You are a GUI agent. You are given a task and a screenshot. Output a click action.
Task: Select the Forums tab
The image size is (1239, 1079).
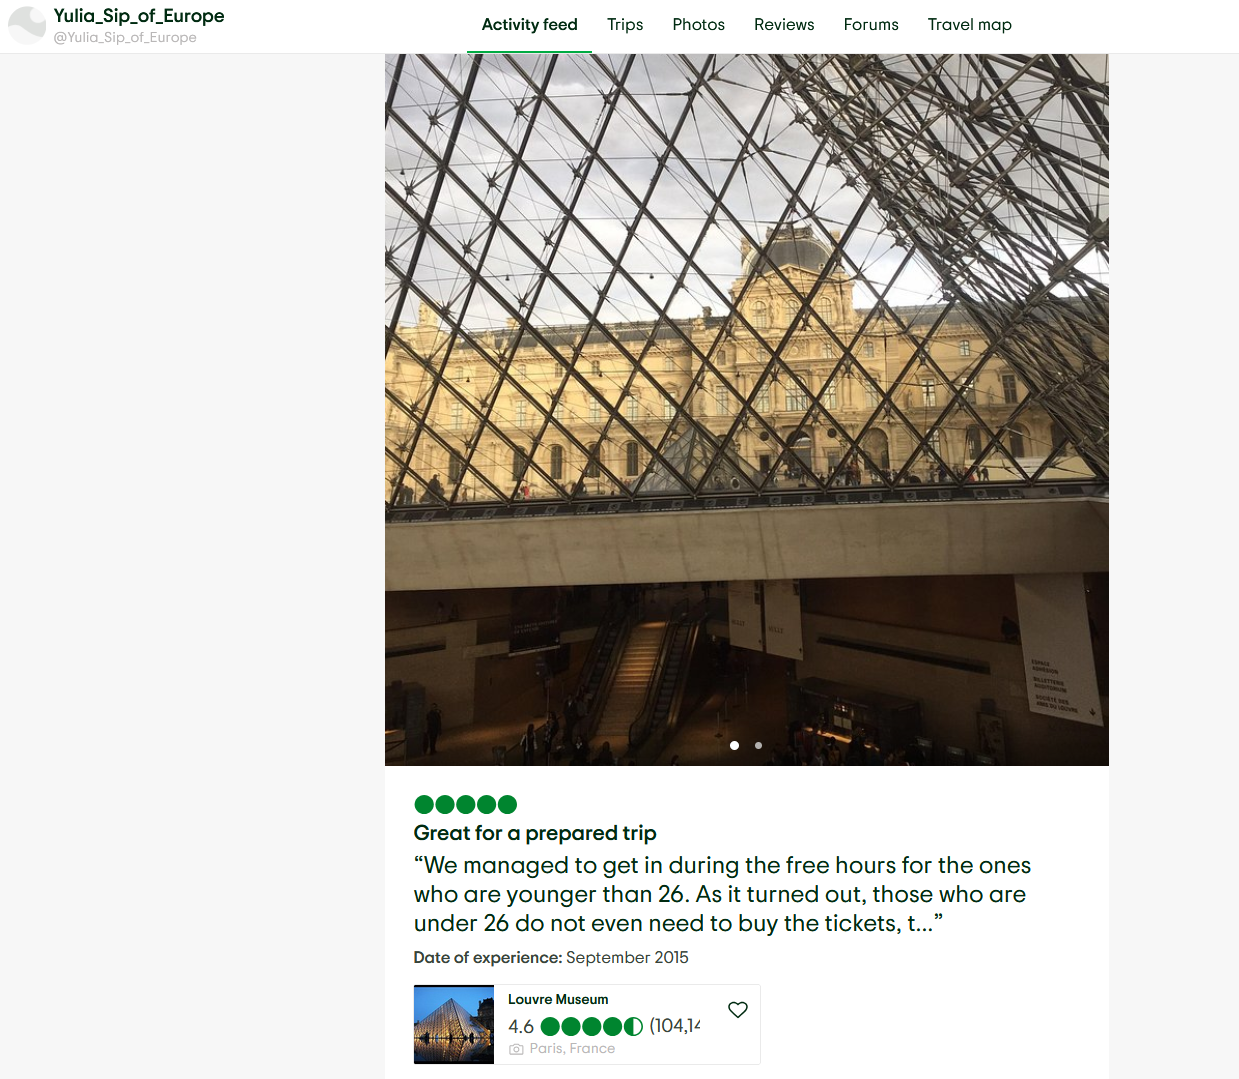pos(871,25)
